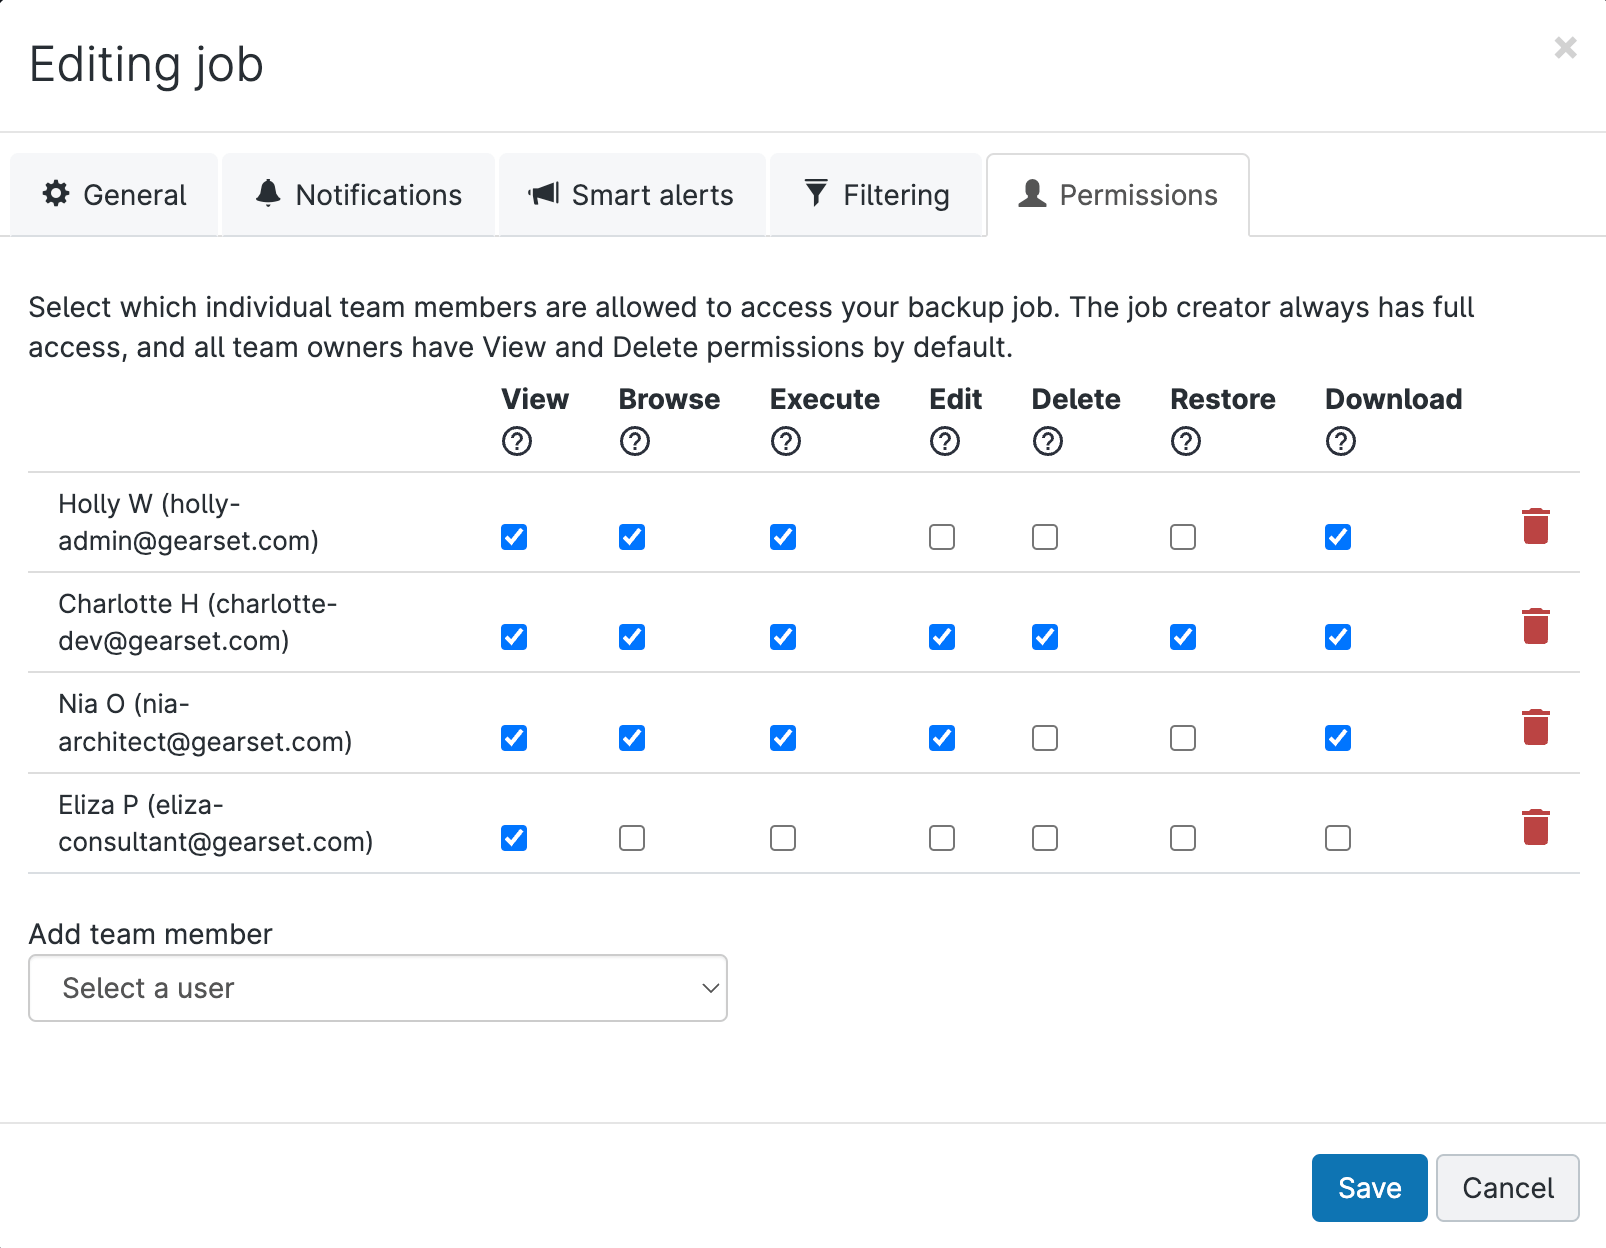This screenshot has width=1606, height=1248.
Task: Click the help icon under Browse
Action: pyautogui.click(x=635, y=441)
